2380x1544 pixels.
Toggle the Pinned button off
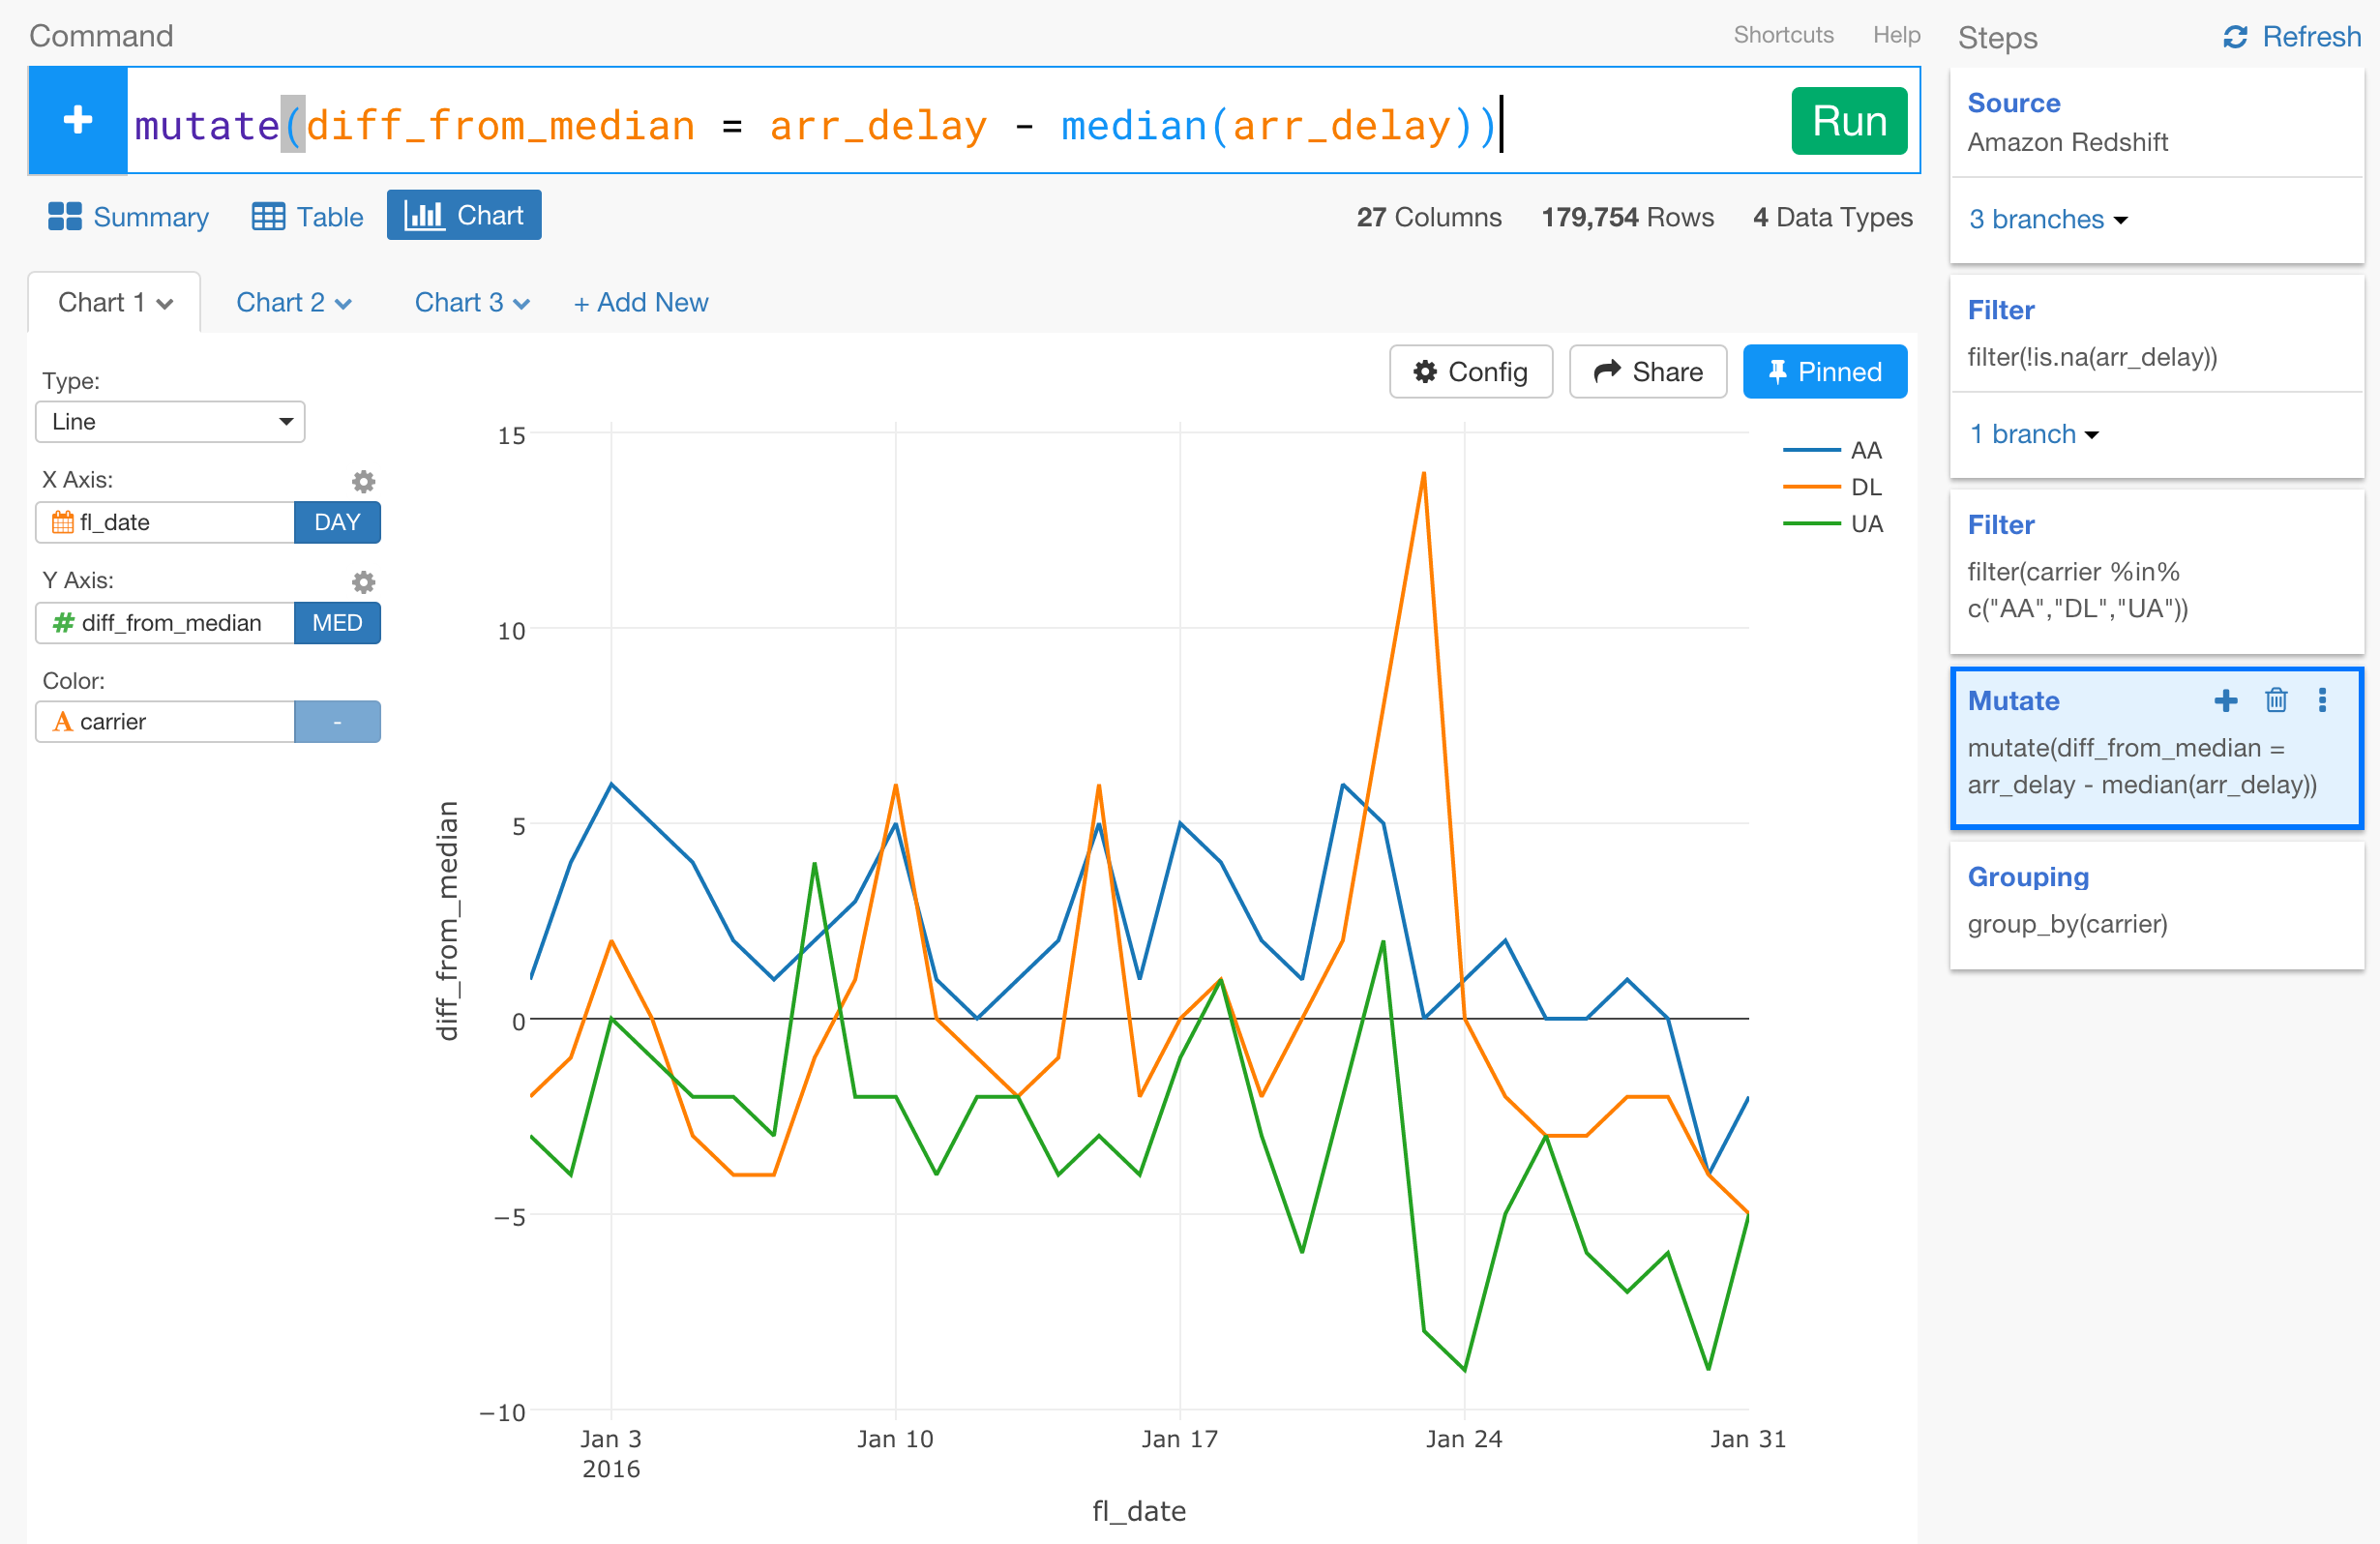pos(1824,372)
